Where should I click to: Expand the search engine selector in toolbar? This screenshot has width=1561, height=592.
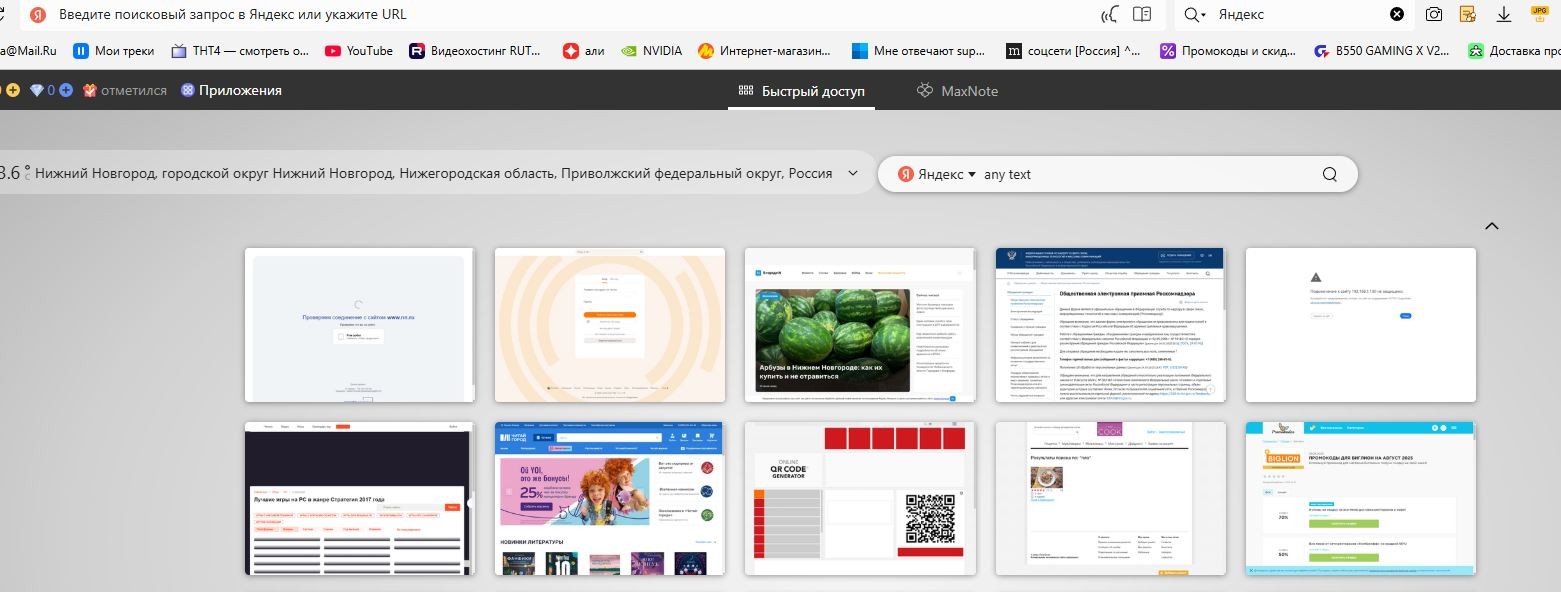tap(1195, 15)
